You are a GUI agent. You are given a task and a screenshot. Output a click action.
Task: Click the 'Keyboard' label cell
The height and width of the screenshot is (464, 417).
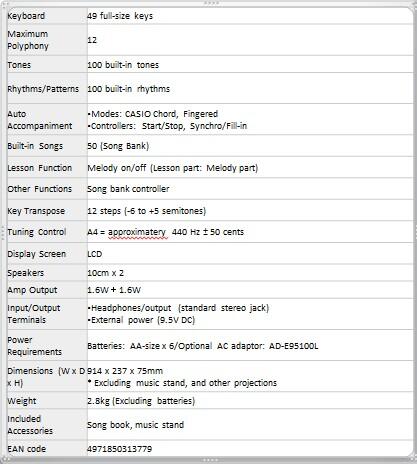coord(47,16)
